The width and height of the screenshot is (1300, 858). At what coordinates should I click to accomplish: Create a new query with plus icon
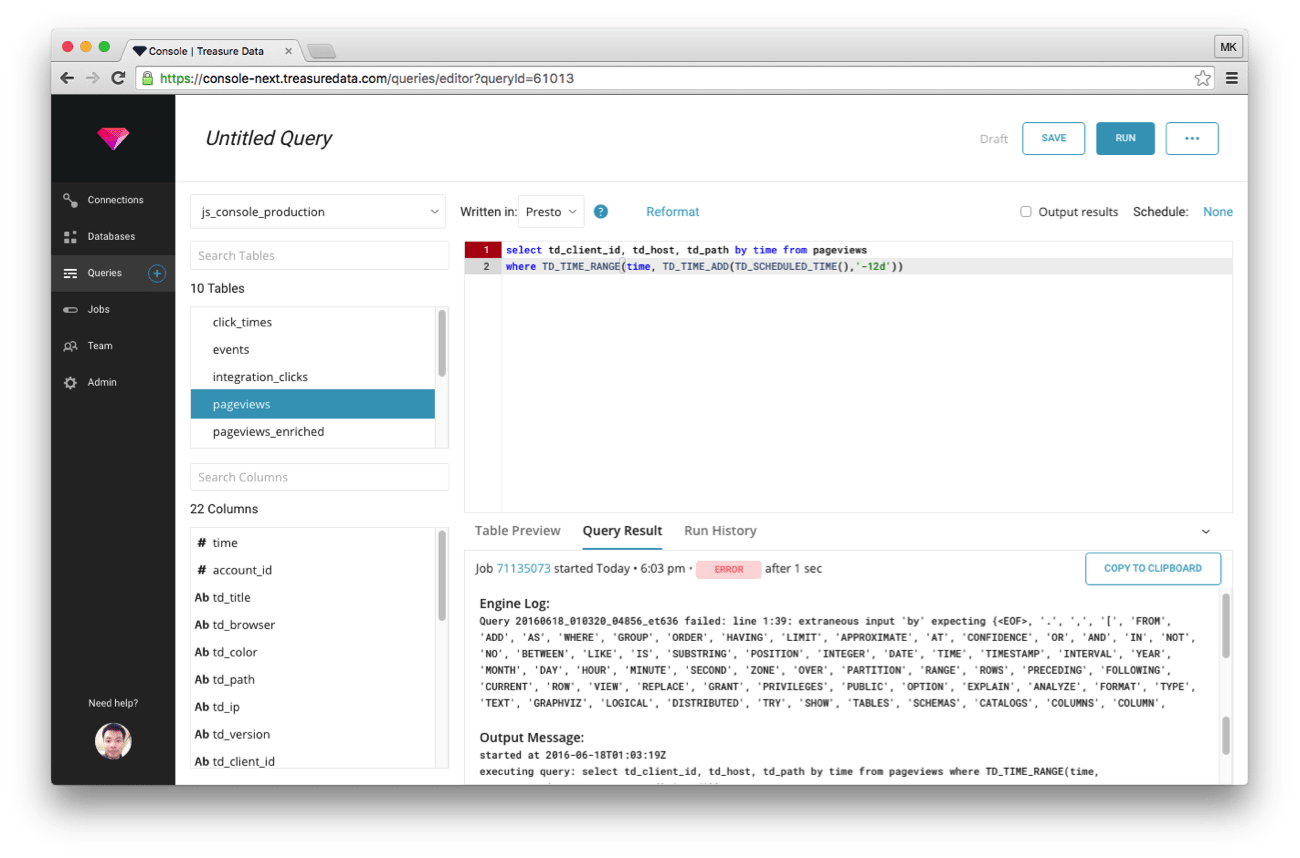(x=157, y=273)
